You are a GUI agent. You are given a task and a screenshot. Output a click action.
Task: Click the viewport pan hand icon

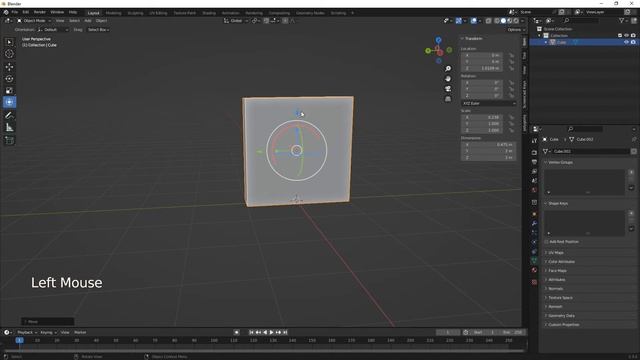[448, 79]
